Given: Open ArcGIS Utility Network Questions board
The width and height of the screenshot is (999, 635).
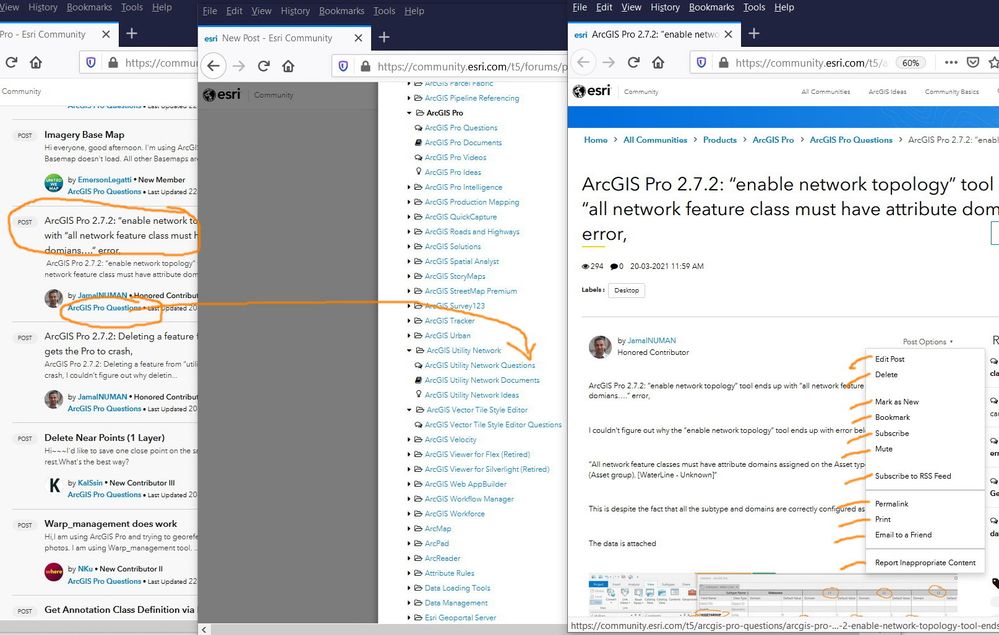Looking at the screenshot, I should click(x=480, y=366).
